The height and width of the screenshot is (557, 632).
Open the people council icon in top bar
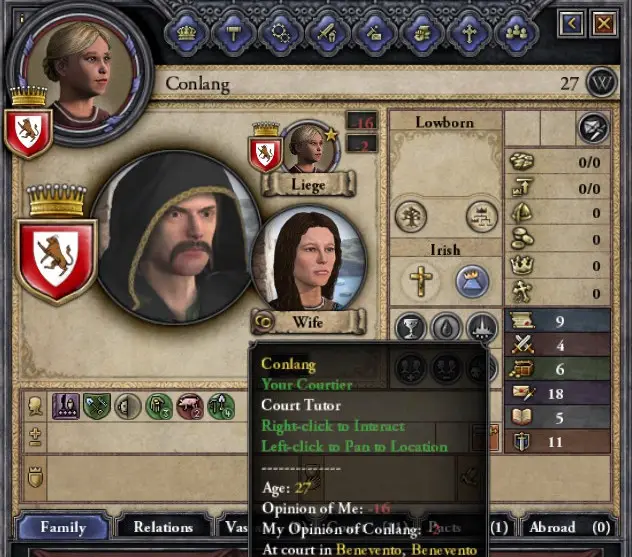[516, 33]
